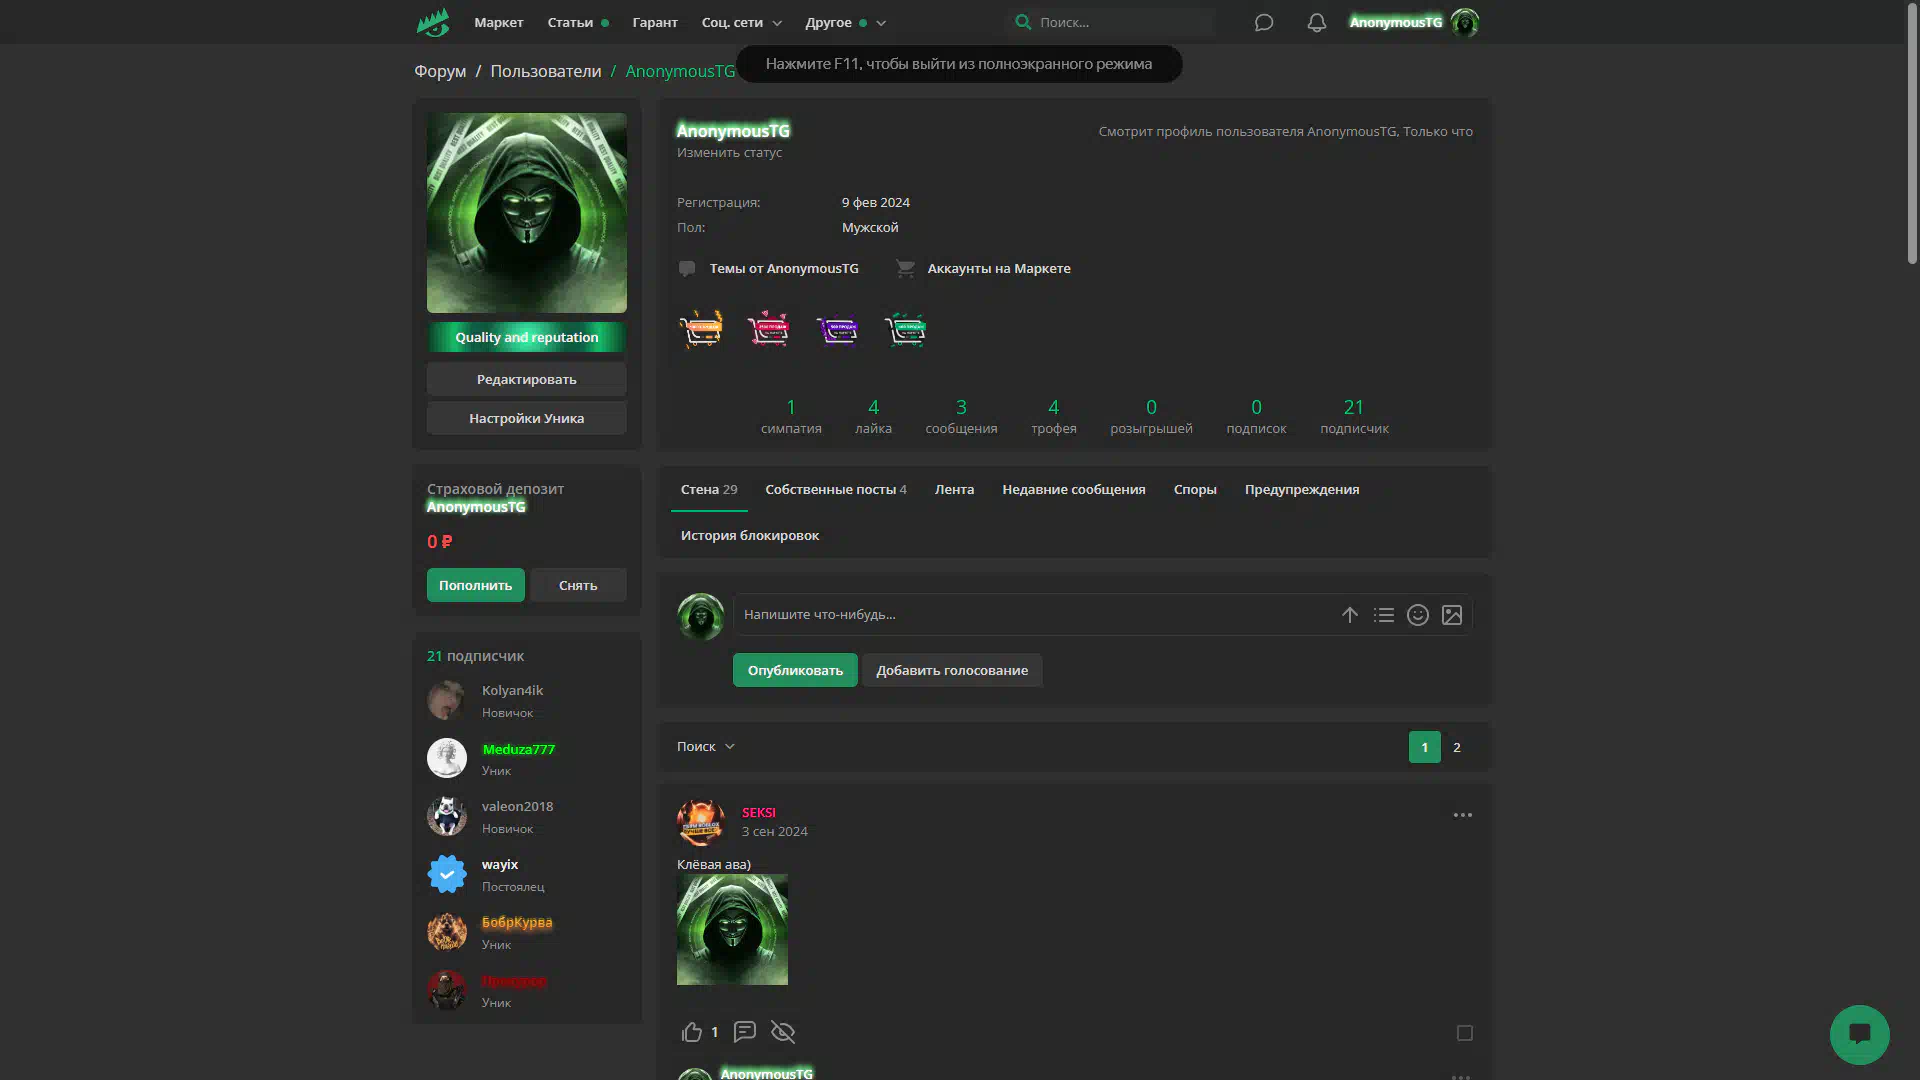Open the image attached to SEKSI post
Image resolution: width=1920 pixels, height=1080 pixels.
pos(732,930)
